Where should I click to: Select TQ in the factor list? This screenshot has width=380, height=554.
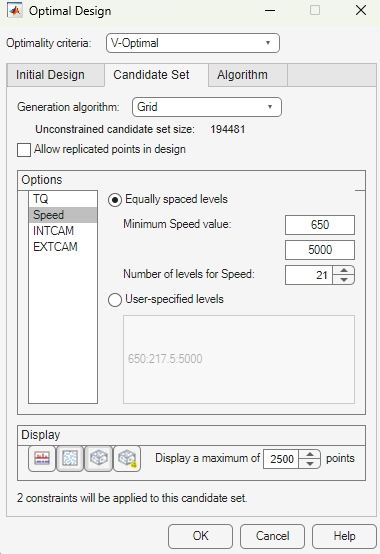pyautogui.click(x=63, y=199)
